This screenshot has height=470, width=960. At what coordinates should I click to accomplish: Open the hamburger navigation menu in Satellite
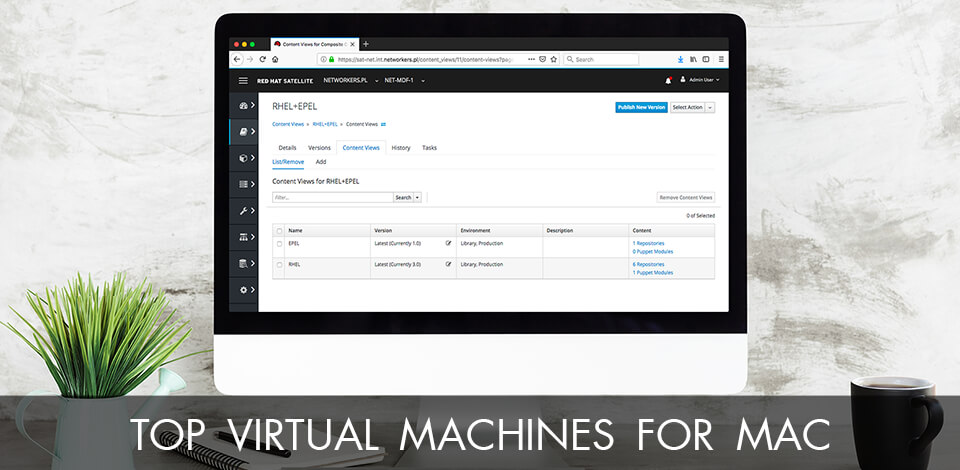pos(242,80)
